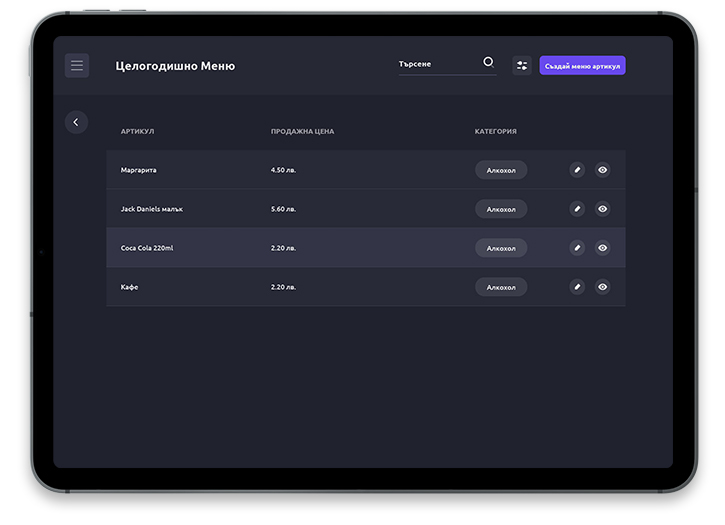This screenshot has width=725, height=525.
Task: Select the Coca Cola 220ml item name
Action: coord(147,248)
